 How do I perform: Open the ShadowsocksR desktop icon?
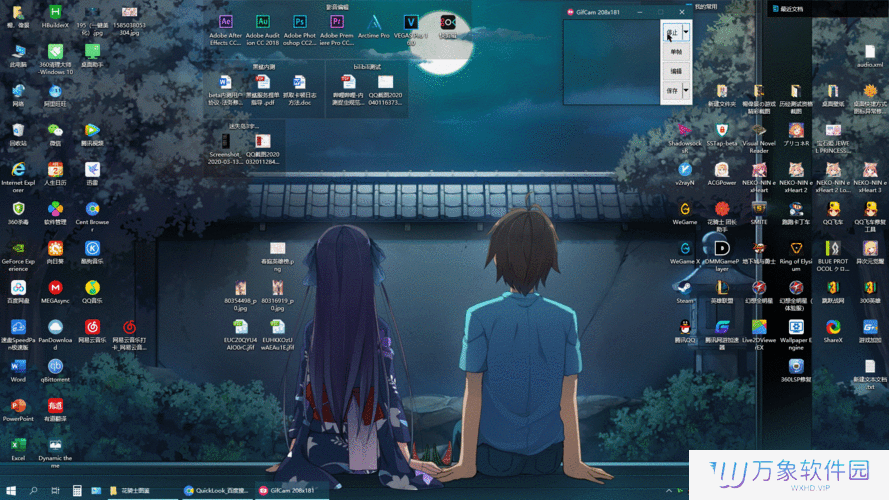(684, 138)
